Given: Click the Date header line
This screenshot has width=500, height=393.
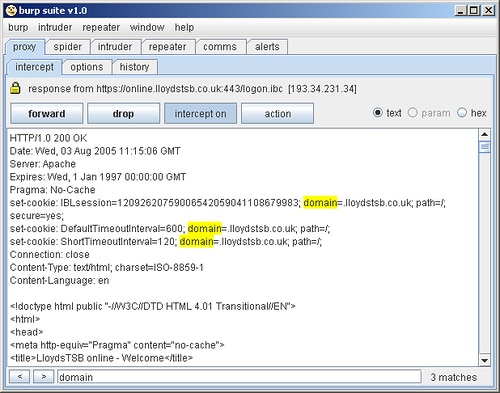Looking at the screenshot, I should point(95,151).
